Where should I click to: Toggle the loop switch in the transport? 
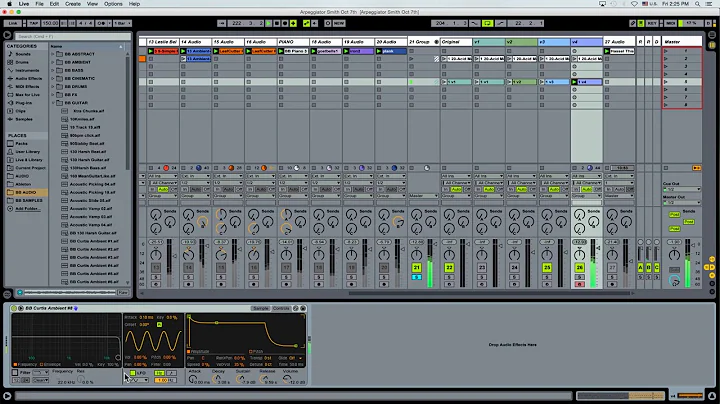[487, 23]
